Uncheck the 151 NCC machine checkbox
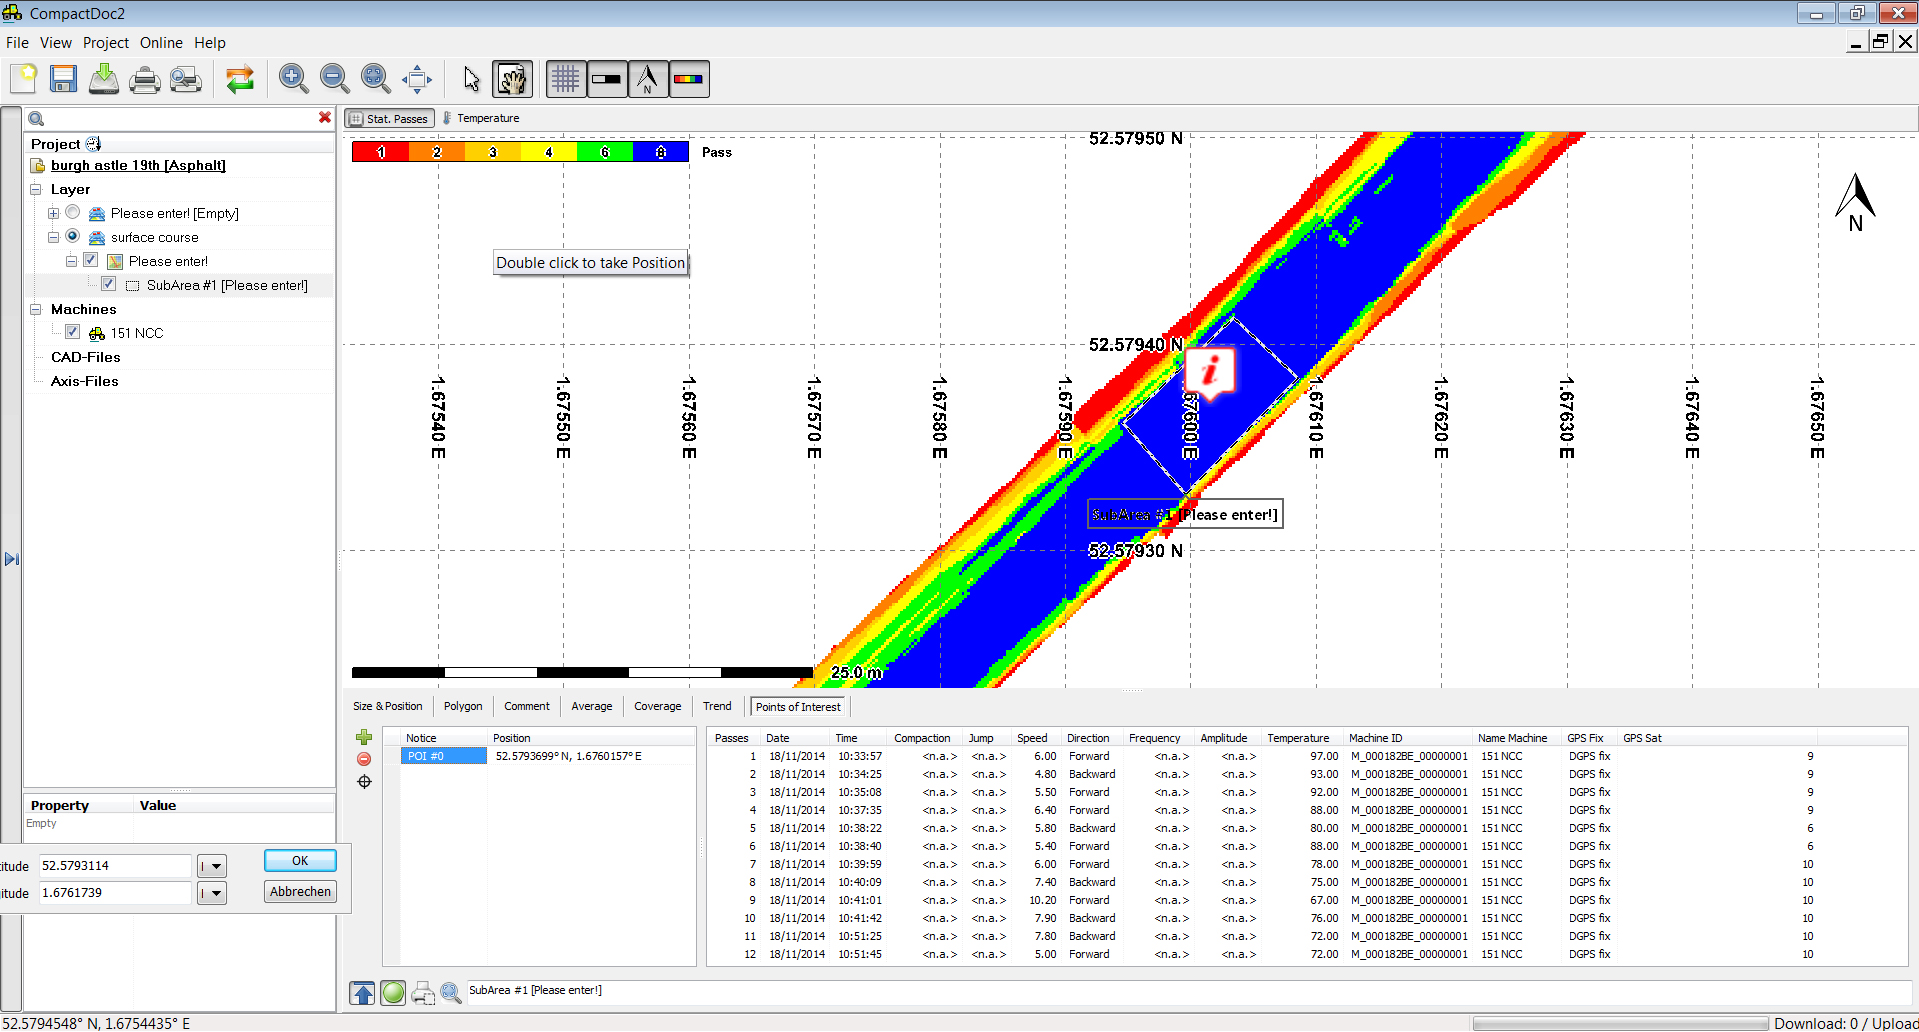 point(73,332)
